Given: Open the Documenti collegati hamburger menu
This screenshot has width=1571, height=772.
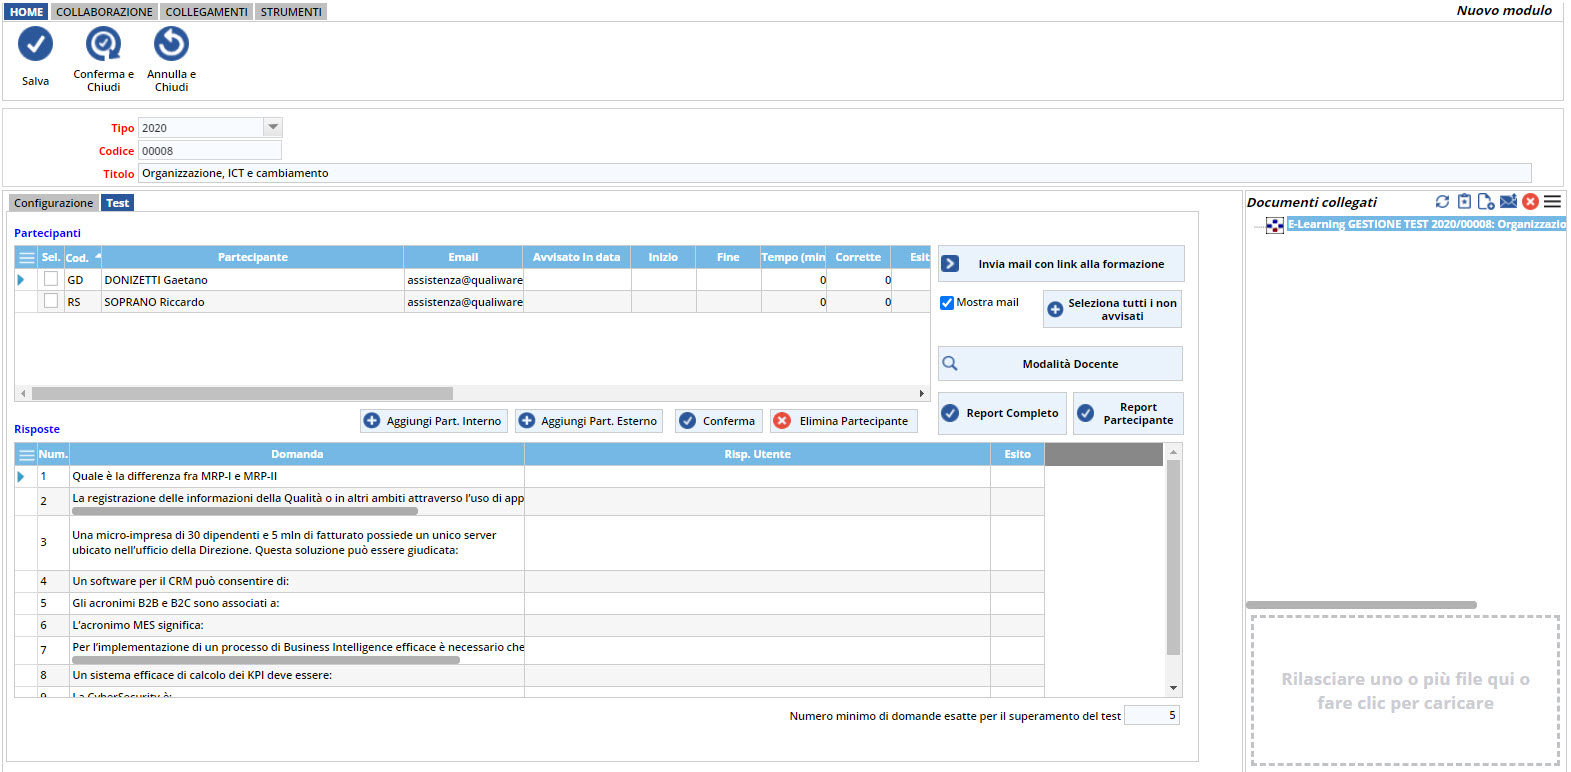Looking at the screenshot, I should 1552,202.
